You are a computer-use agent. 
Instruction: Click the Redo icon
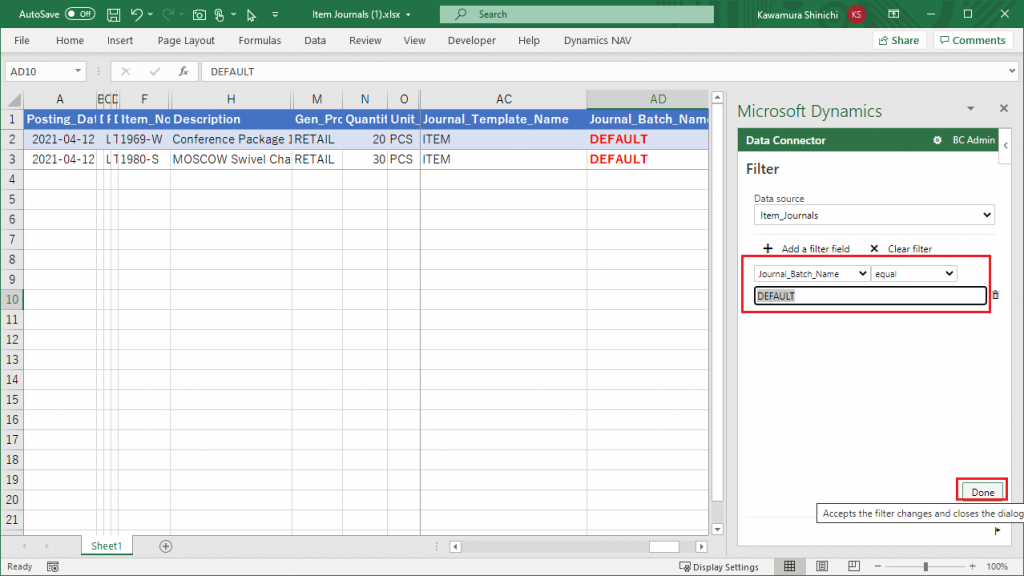point(168,14)
